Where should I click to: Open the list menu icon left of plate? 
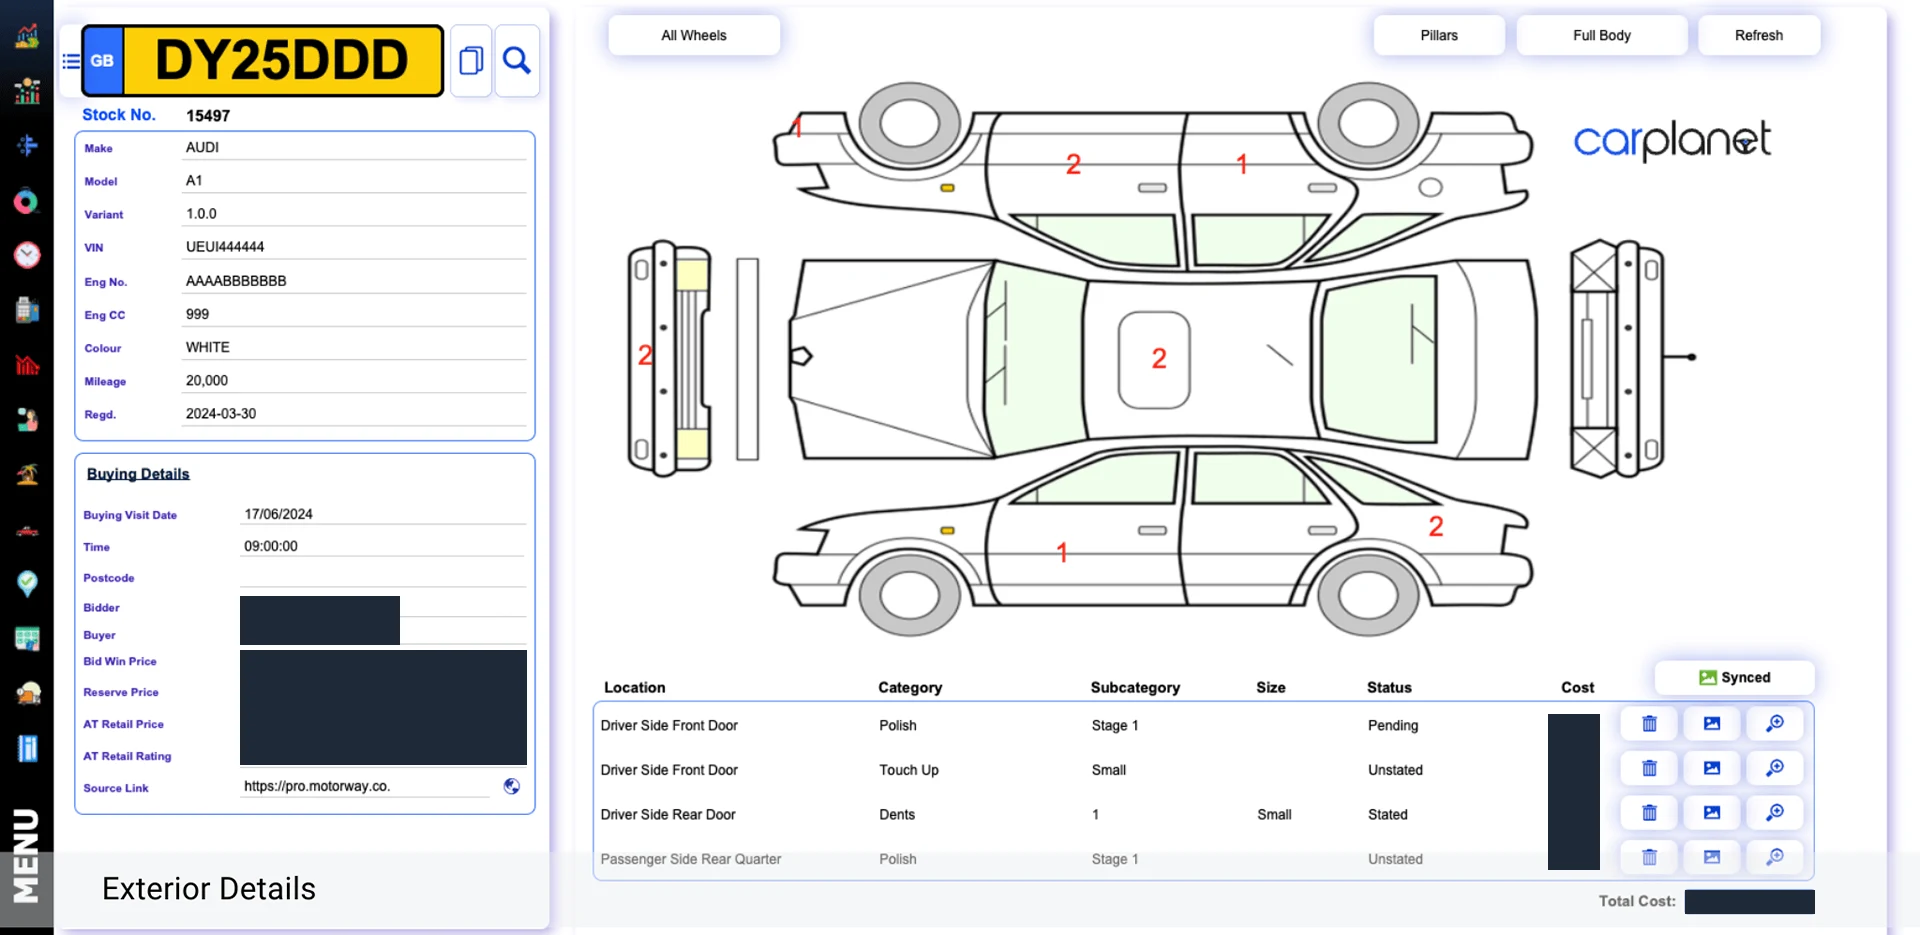[71, 61]
